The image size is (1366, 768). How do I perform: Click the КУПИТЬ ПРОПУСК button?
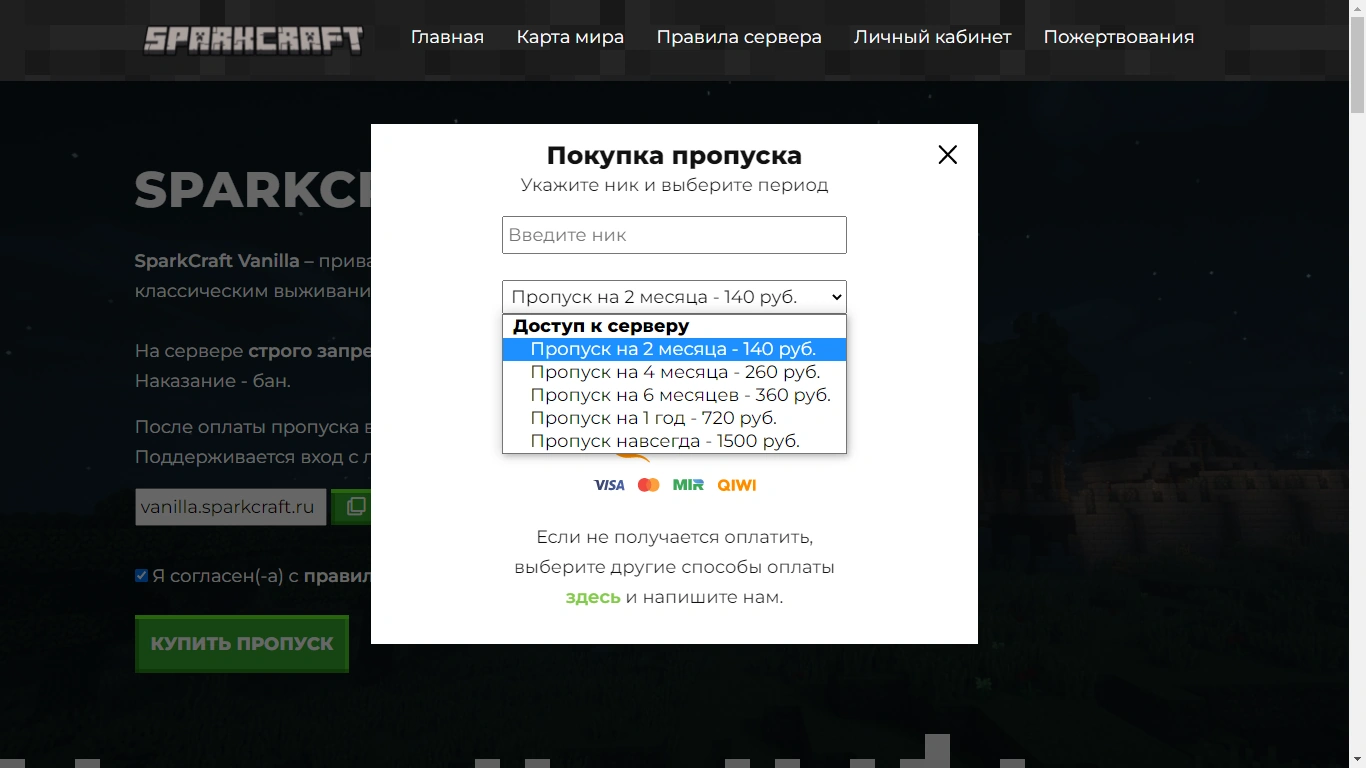[242, 644]
